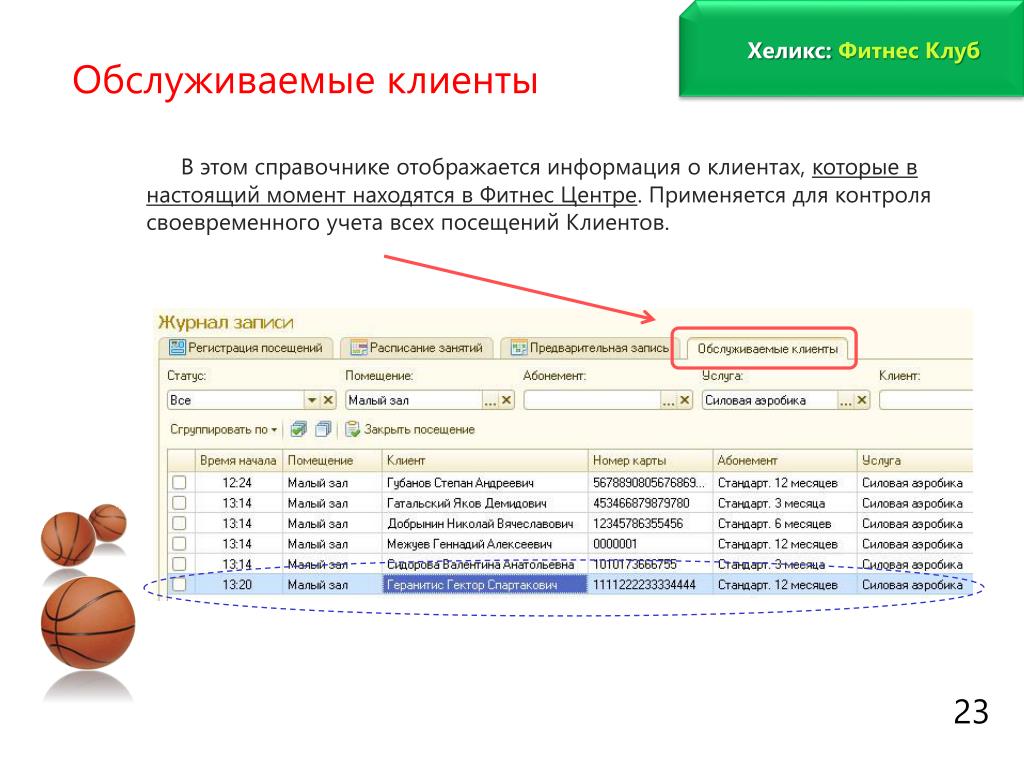Click the Закрыть посещение document icon
1024x768 pixels.
[x=353, y=429]
